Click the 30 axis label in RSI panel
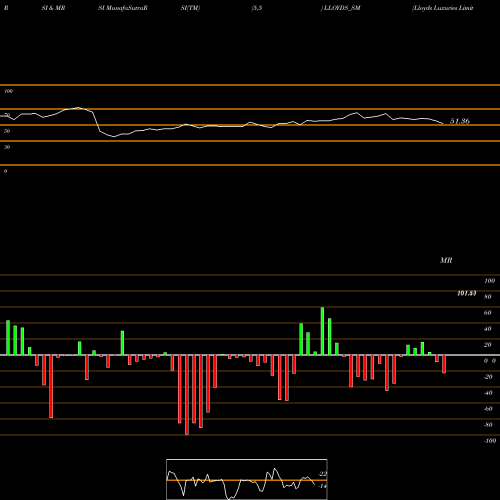The image size is (500, 500). coord(7,147)
